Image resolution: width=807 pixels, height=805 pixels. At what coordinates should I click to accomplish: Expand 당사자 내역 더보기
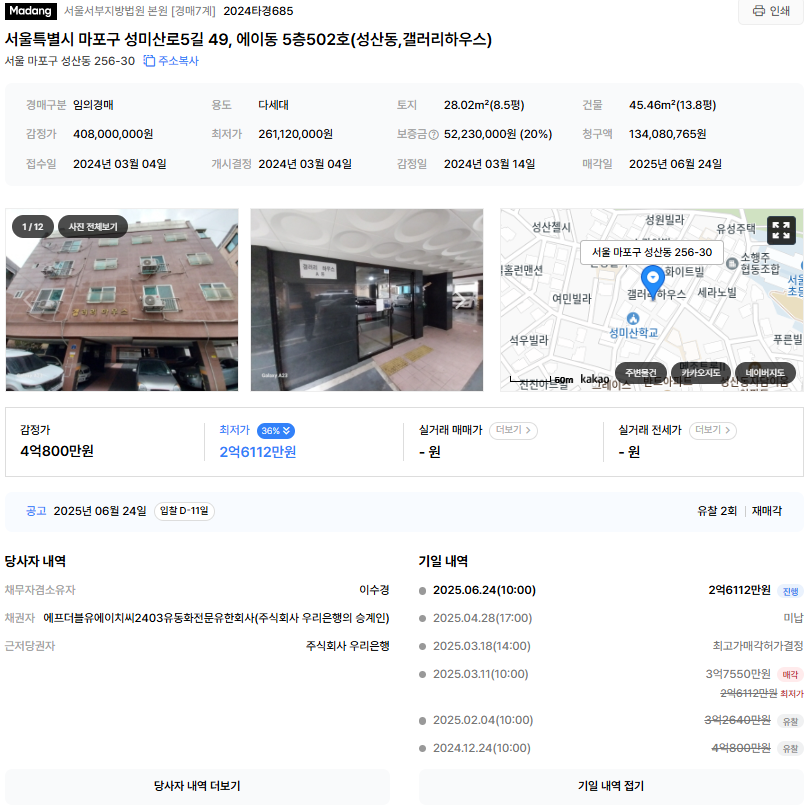click(197, 786)
